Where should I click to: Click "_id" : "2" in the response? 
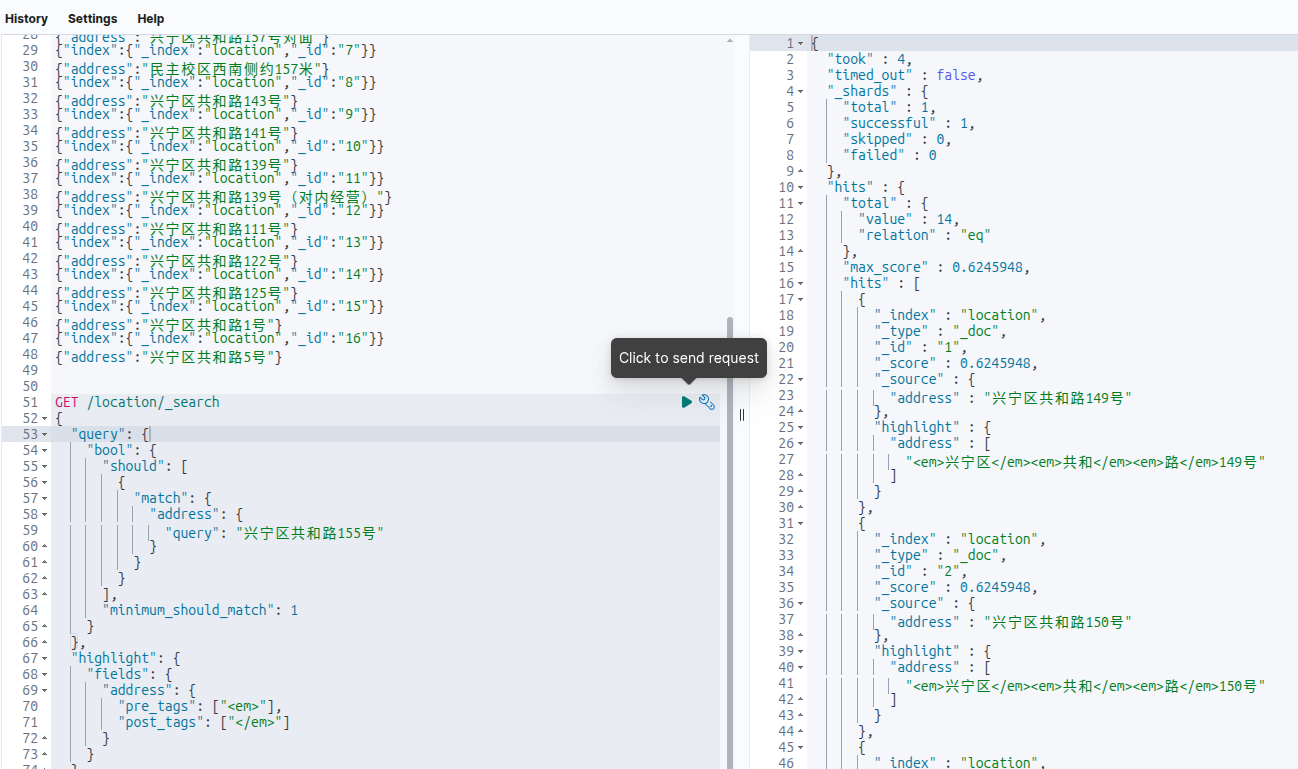coord(920,571)
